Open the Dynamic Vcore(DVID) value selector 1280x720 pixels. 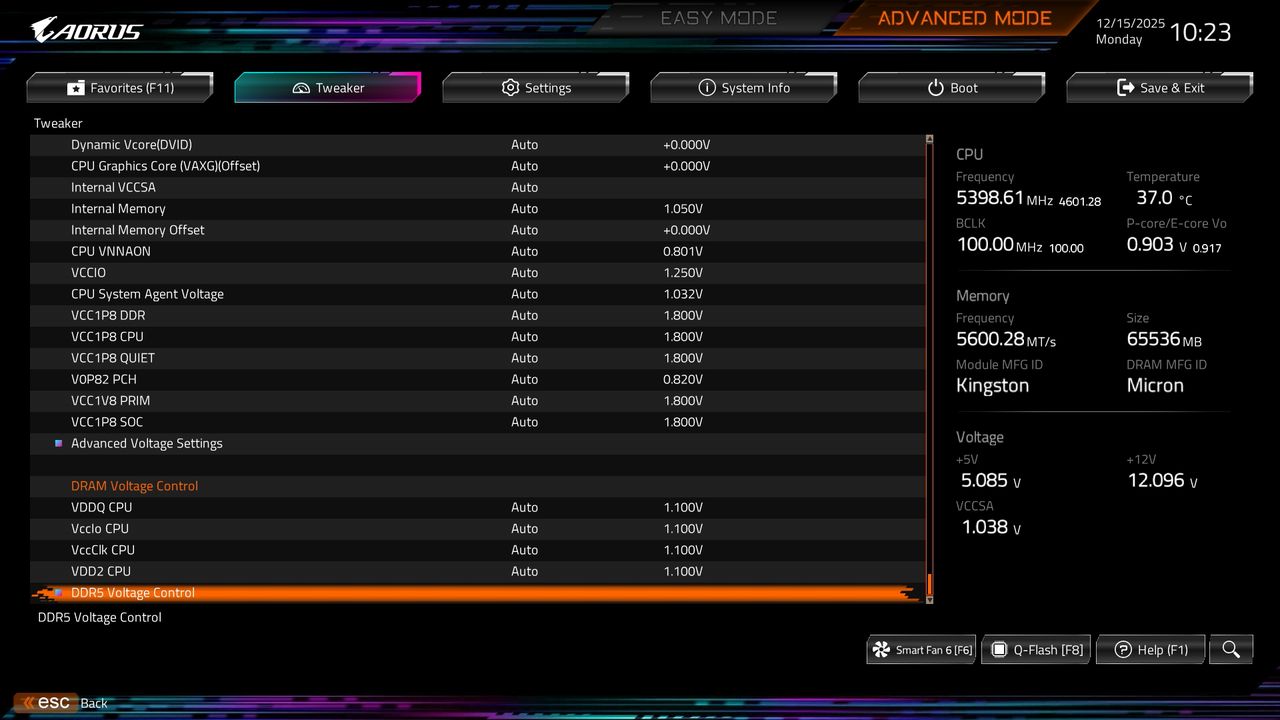tap(525, 144)
